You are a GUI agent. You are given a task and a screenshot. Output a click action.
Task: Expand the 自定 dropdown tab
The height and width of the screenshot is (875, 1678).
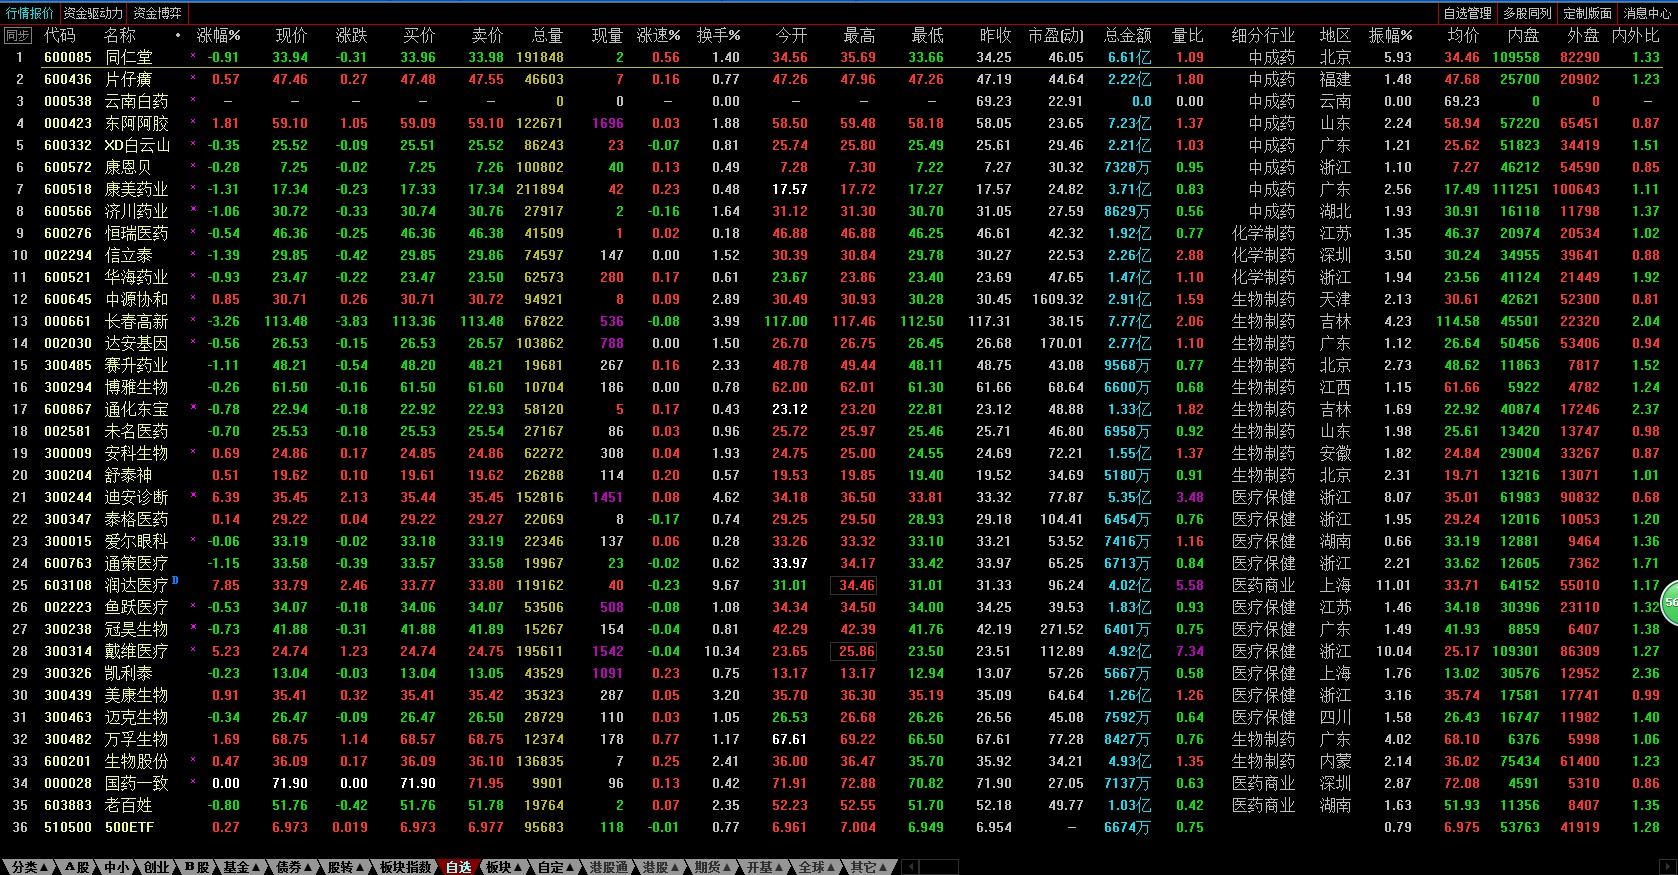point(555,867)
